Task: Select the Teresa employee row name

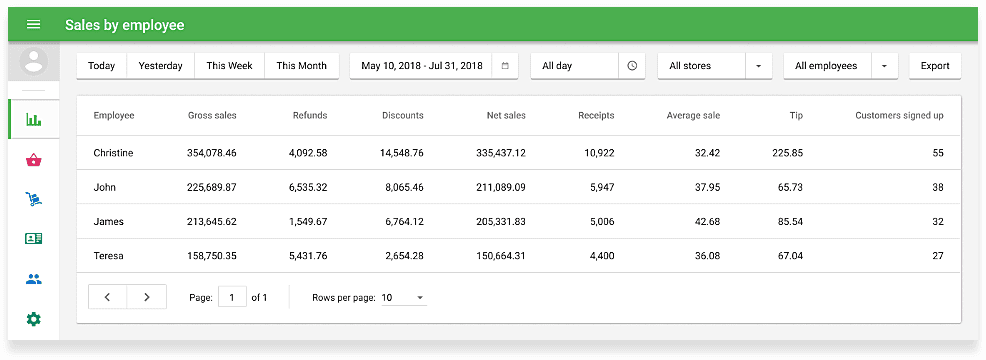Action: (108, 256)
